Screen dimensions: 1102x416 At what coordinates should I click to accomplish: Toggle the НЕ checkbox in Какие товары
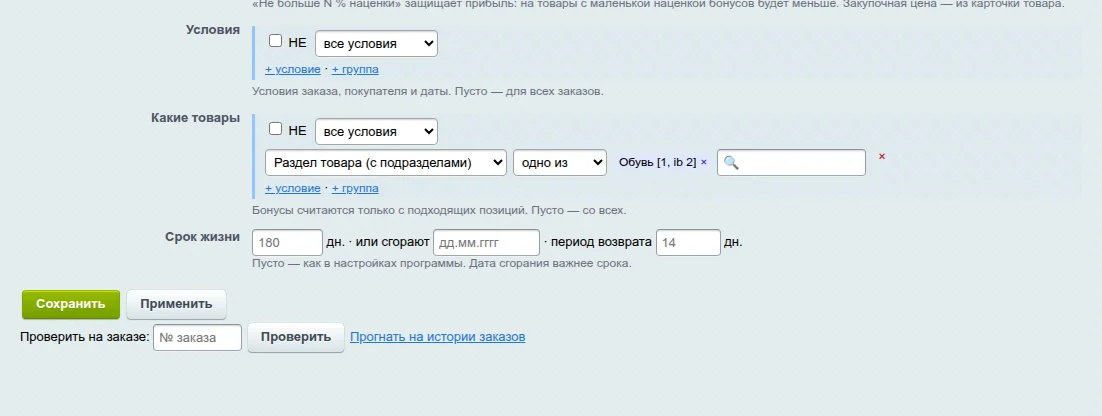pyautogui.click(x=276, y=129)
